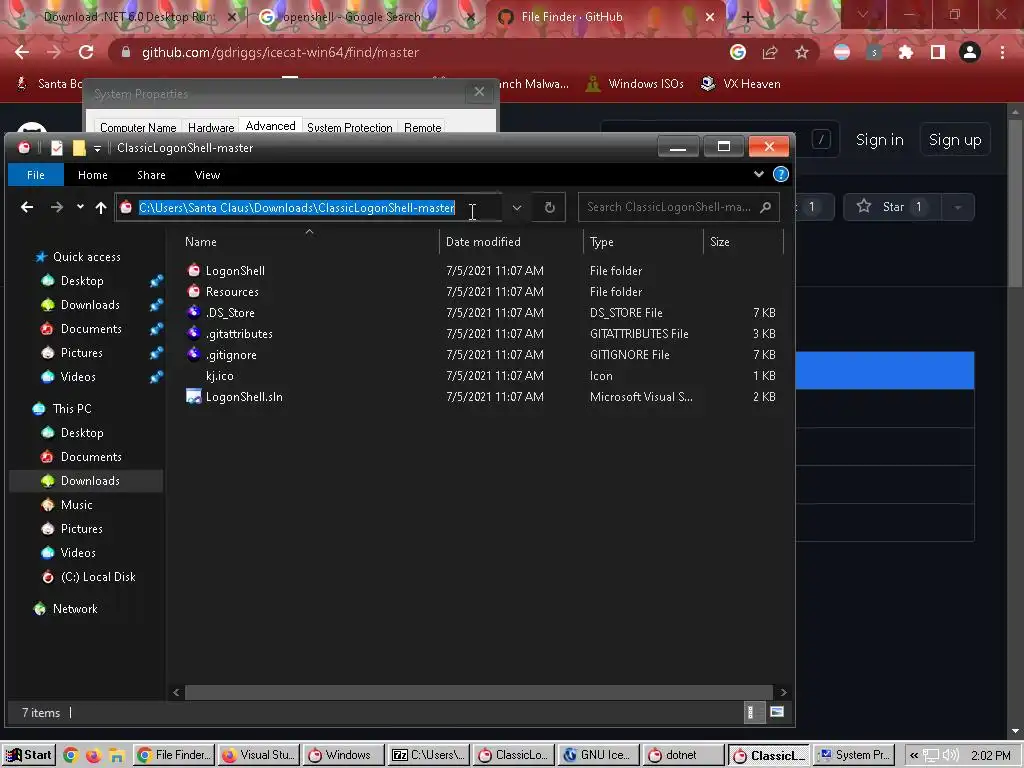The height and width of the screenshot is (768, 1024).
Task: Switch to Computer Name tab in System Properties
Action: (x=138, y=127)
